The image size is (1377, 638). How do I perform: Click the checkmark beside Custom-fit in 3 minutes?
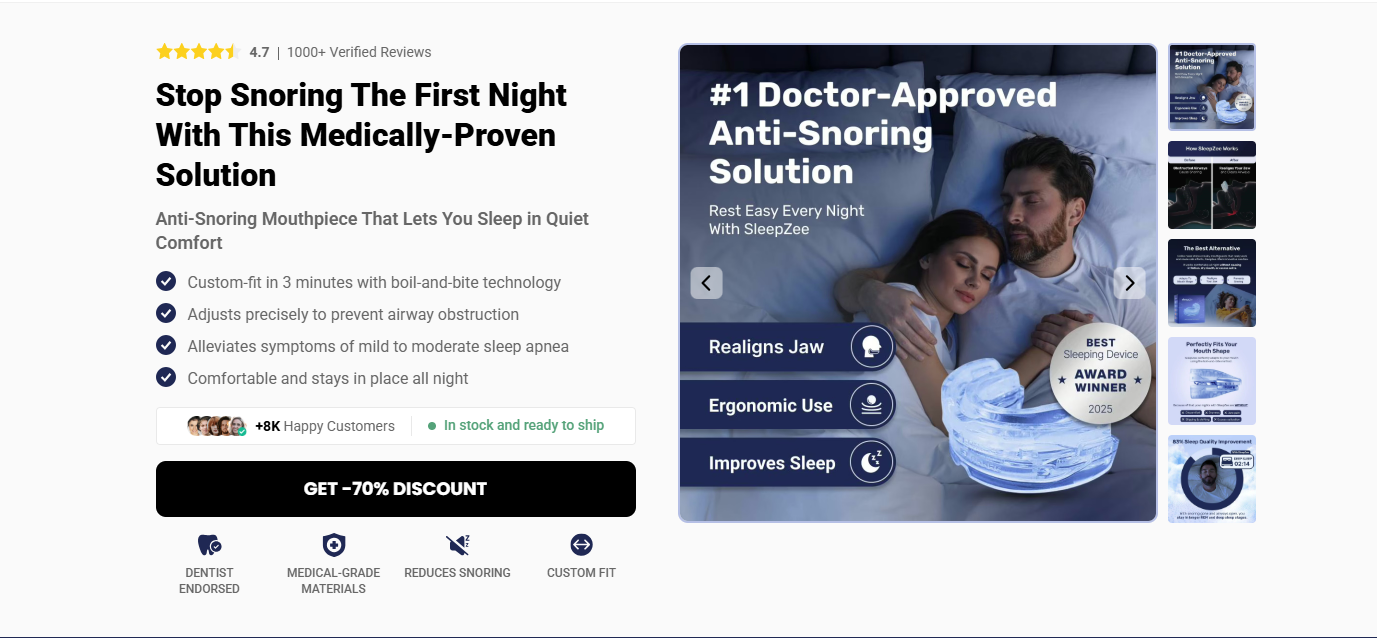(166, 282)
